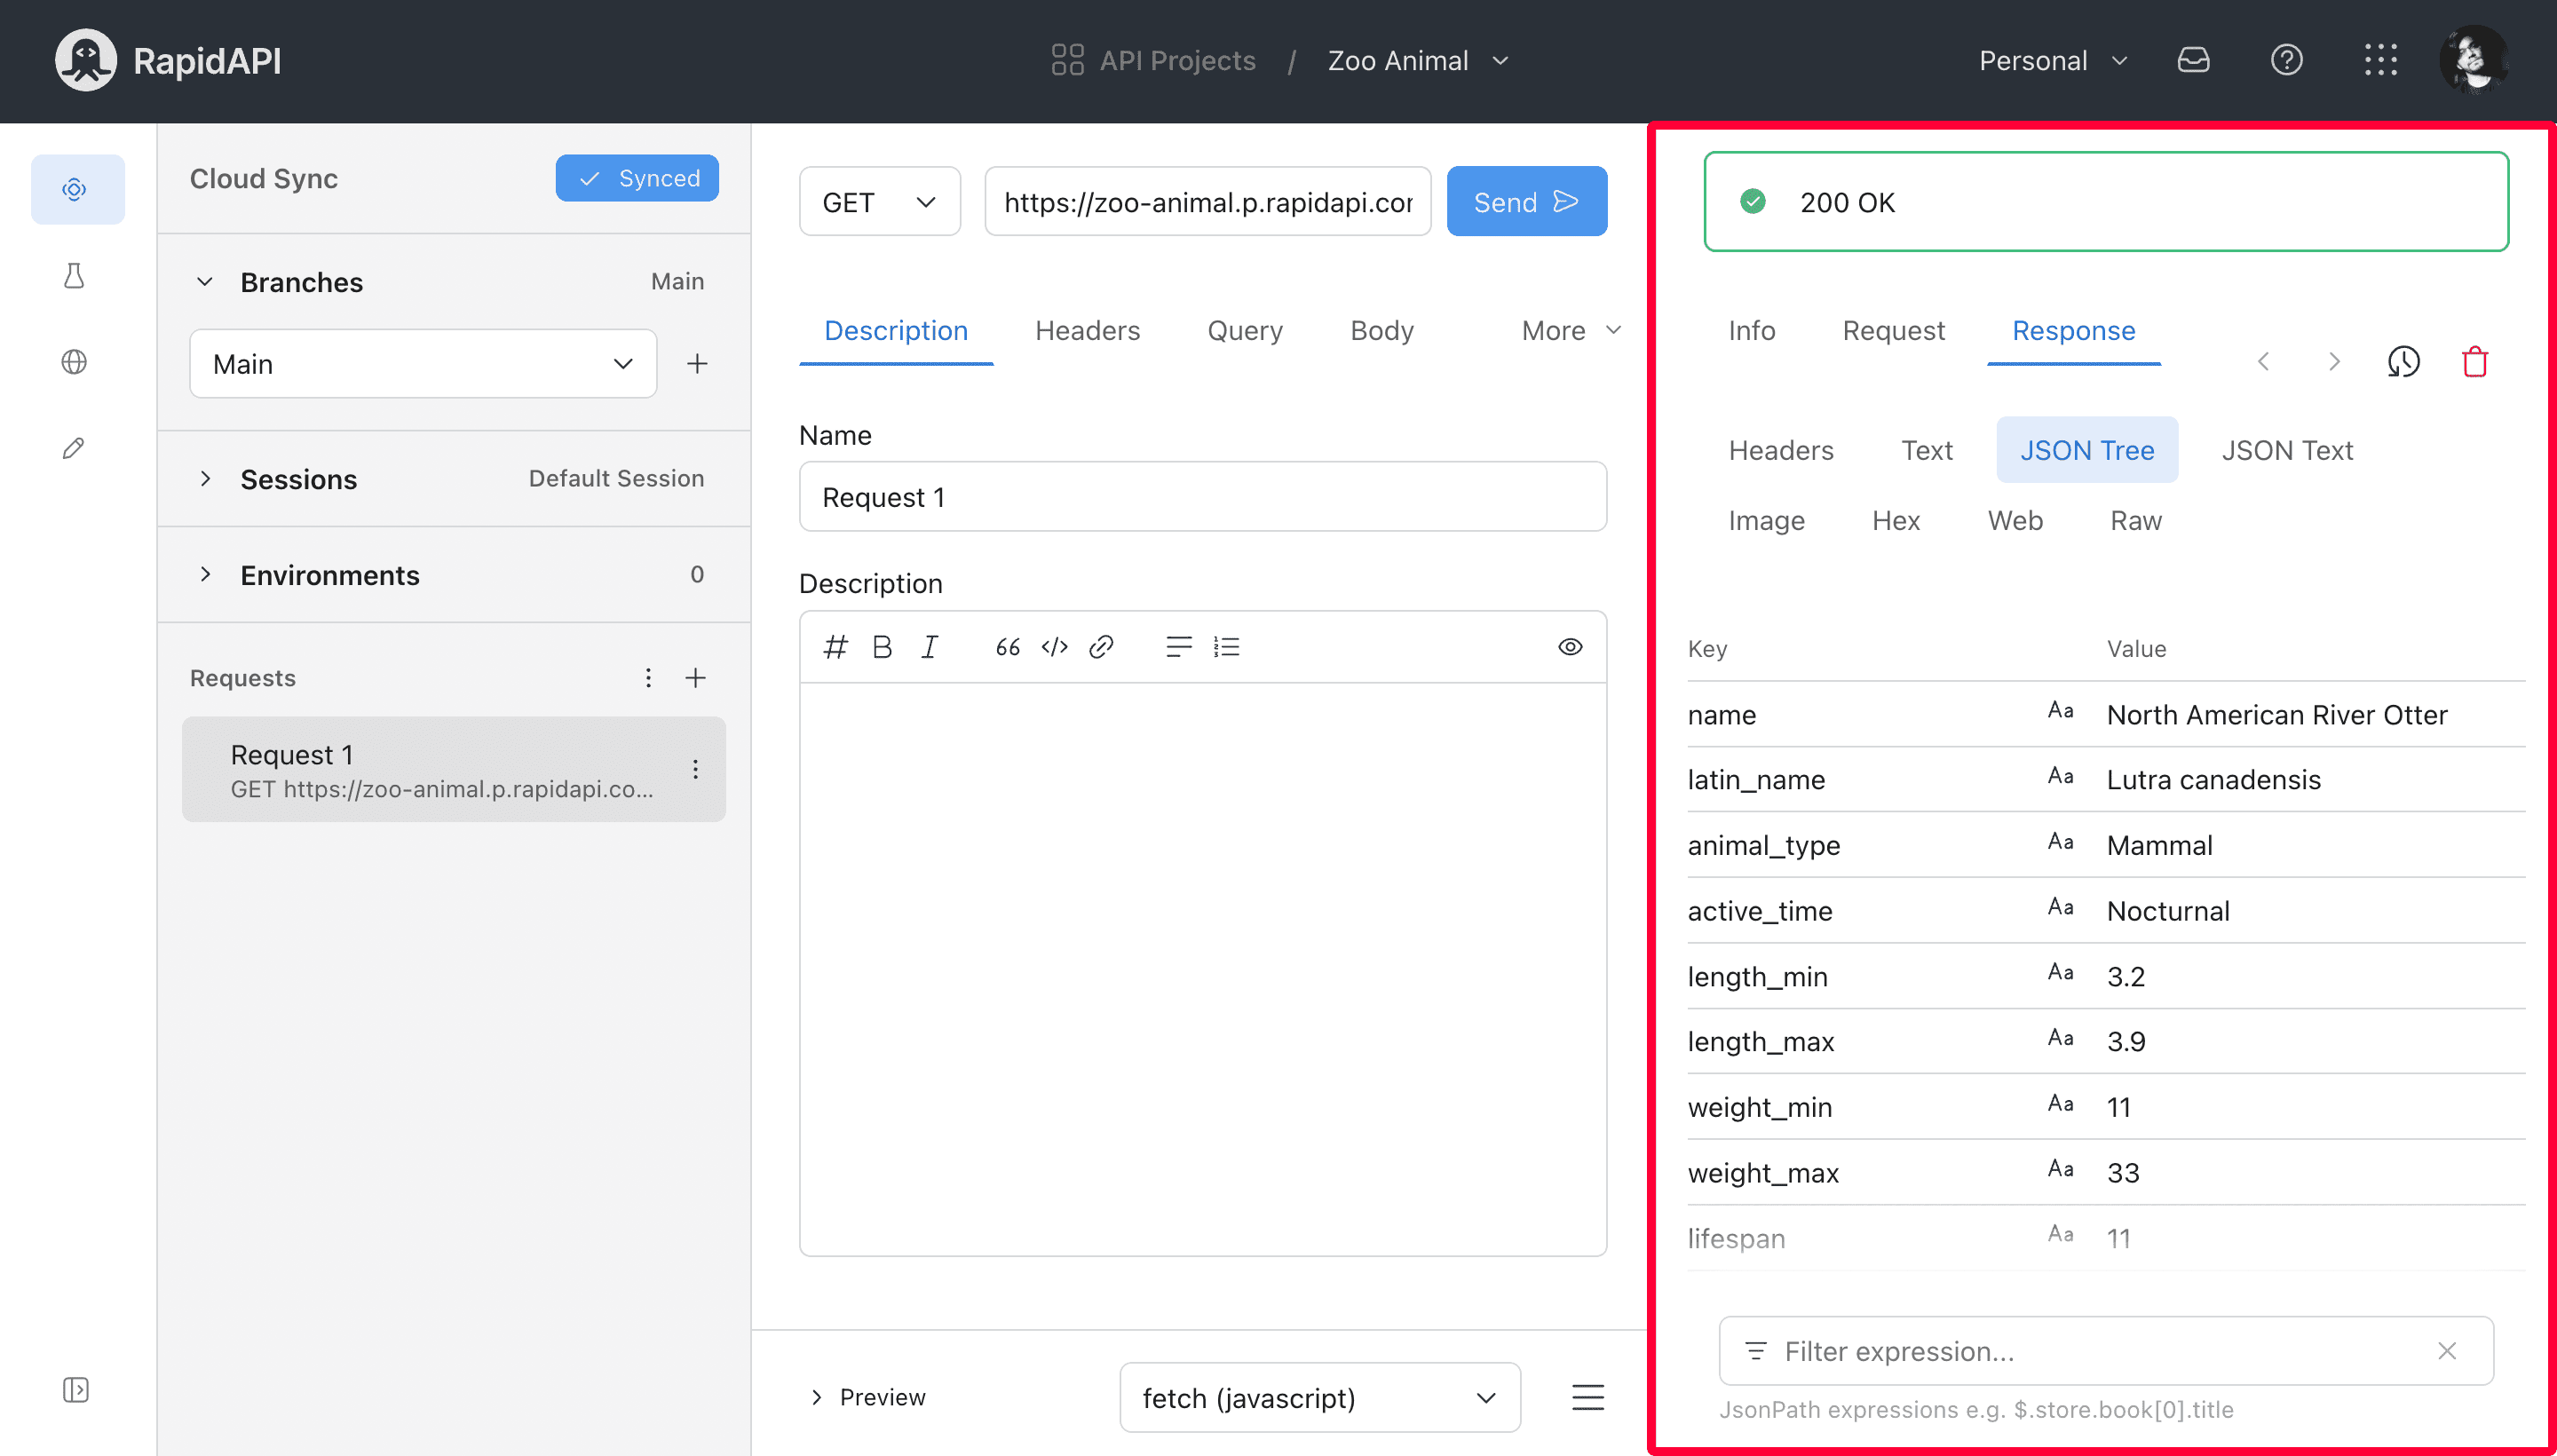
Task: Open Request 1 item options menu
Action: tap(695, 769)
